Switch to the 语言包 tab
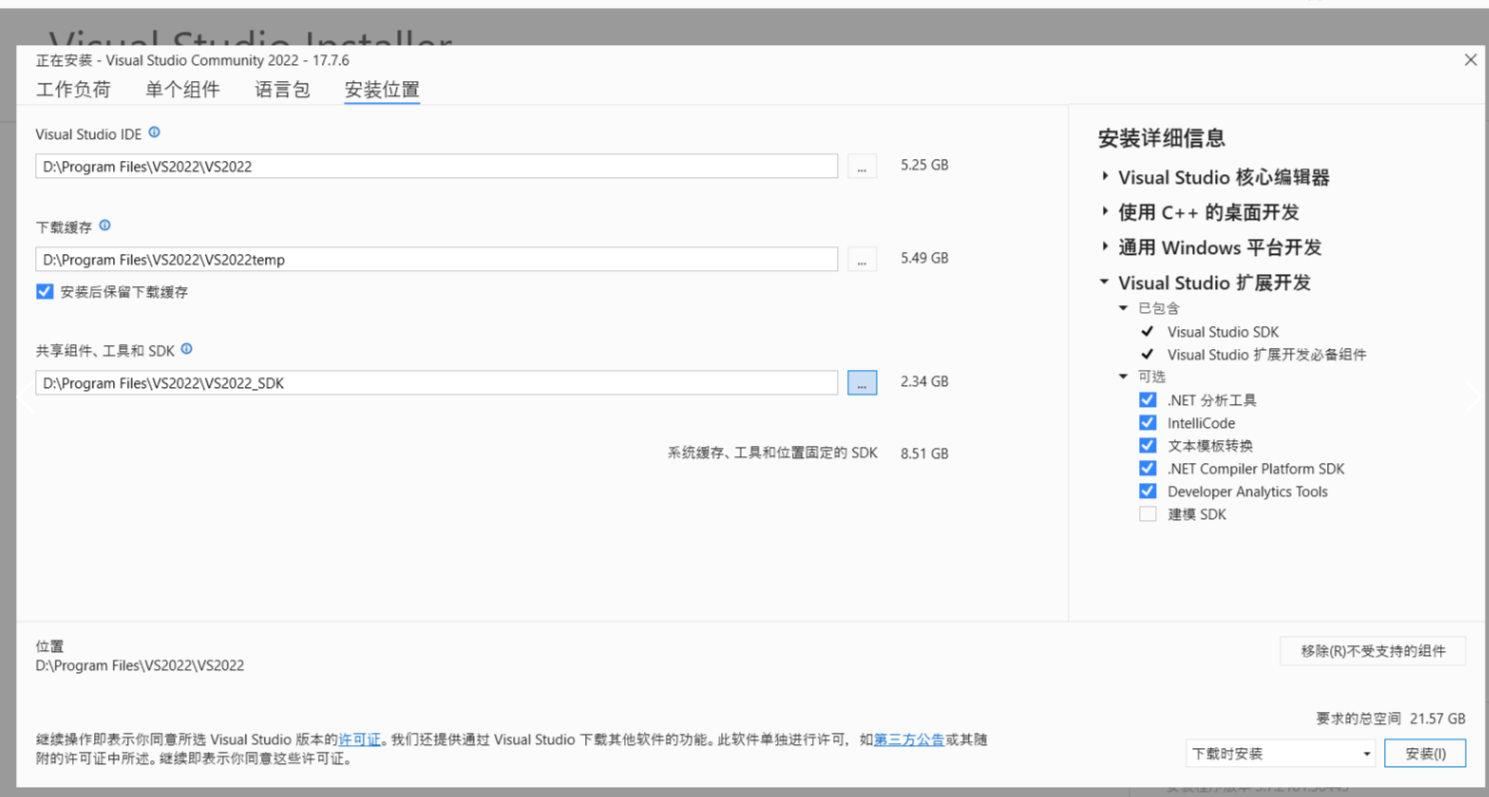This screenshot has height=797, width=1489. click(282, 89)
